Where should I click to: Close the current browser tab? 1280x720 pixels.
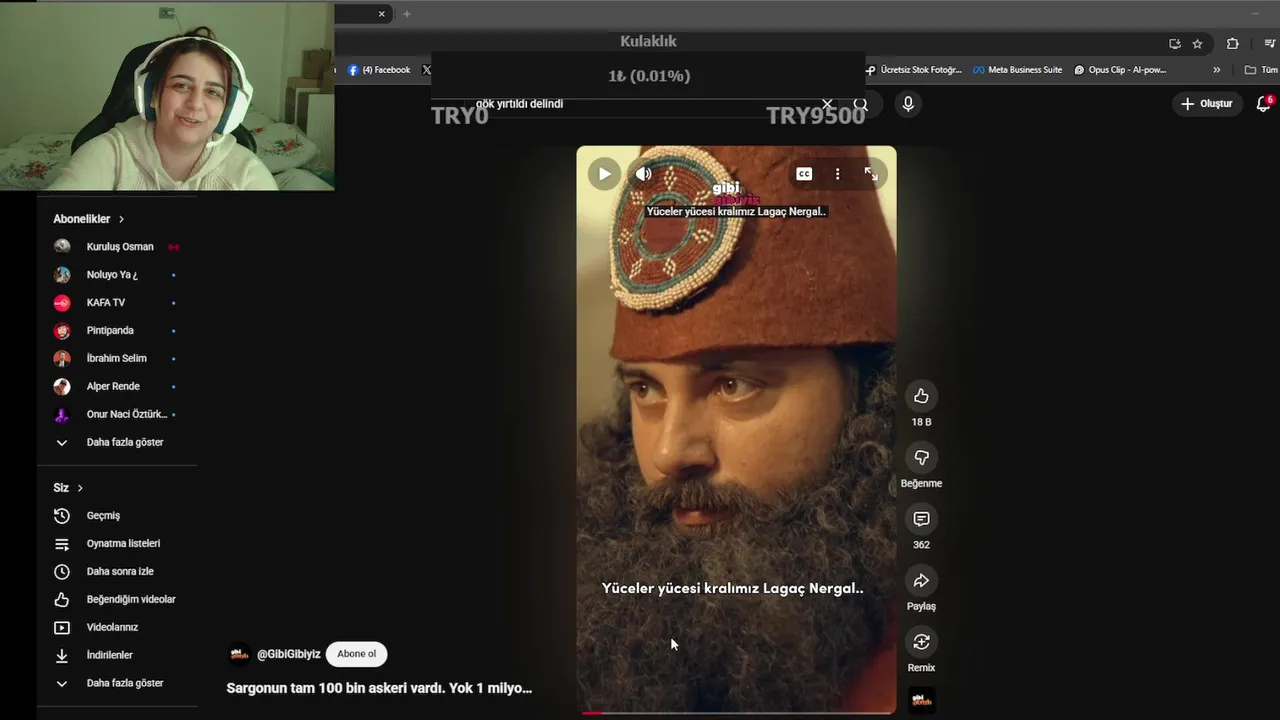381,14
